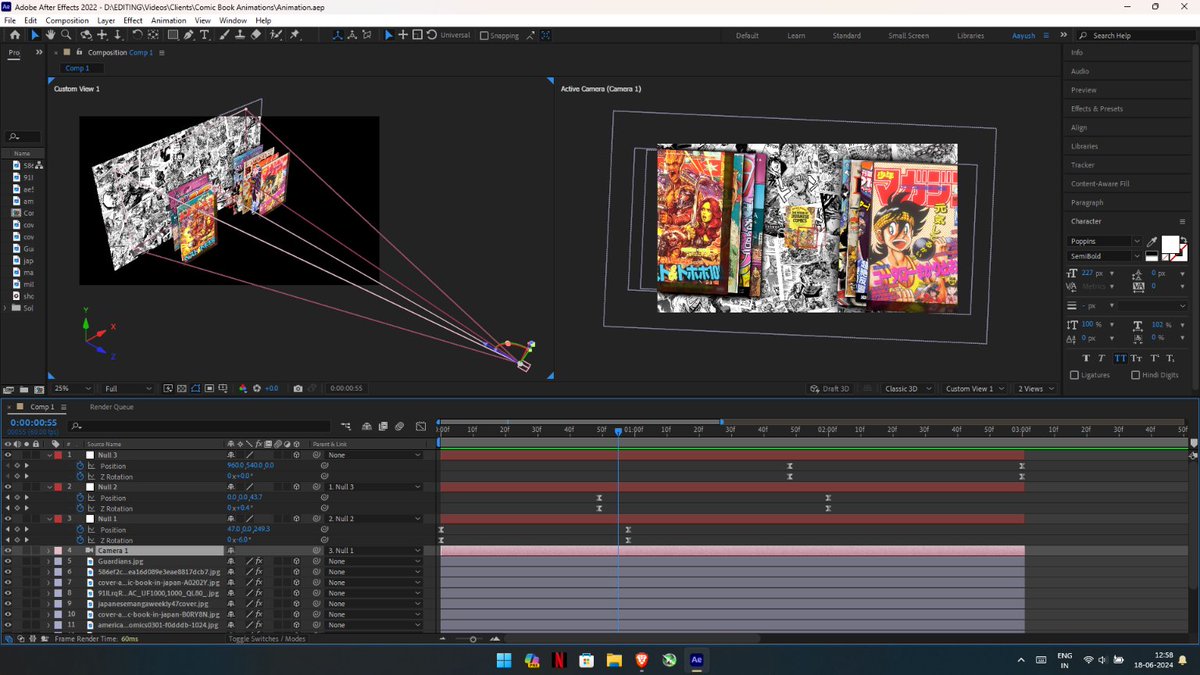
Task: Switch to the Standard workspace
Action: (846, 35)
